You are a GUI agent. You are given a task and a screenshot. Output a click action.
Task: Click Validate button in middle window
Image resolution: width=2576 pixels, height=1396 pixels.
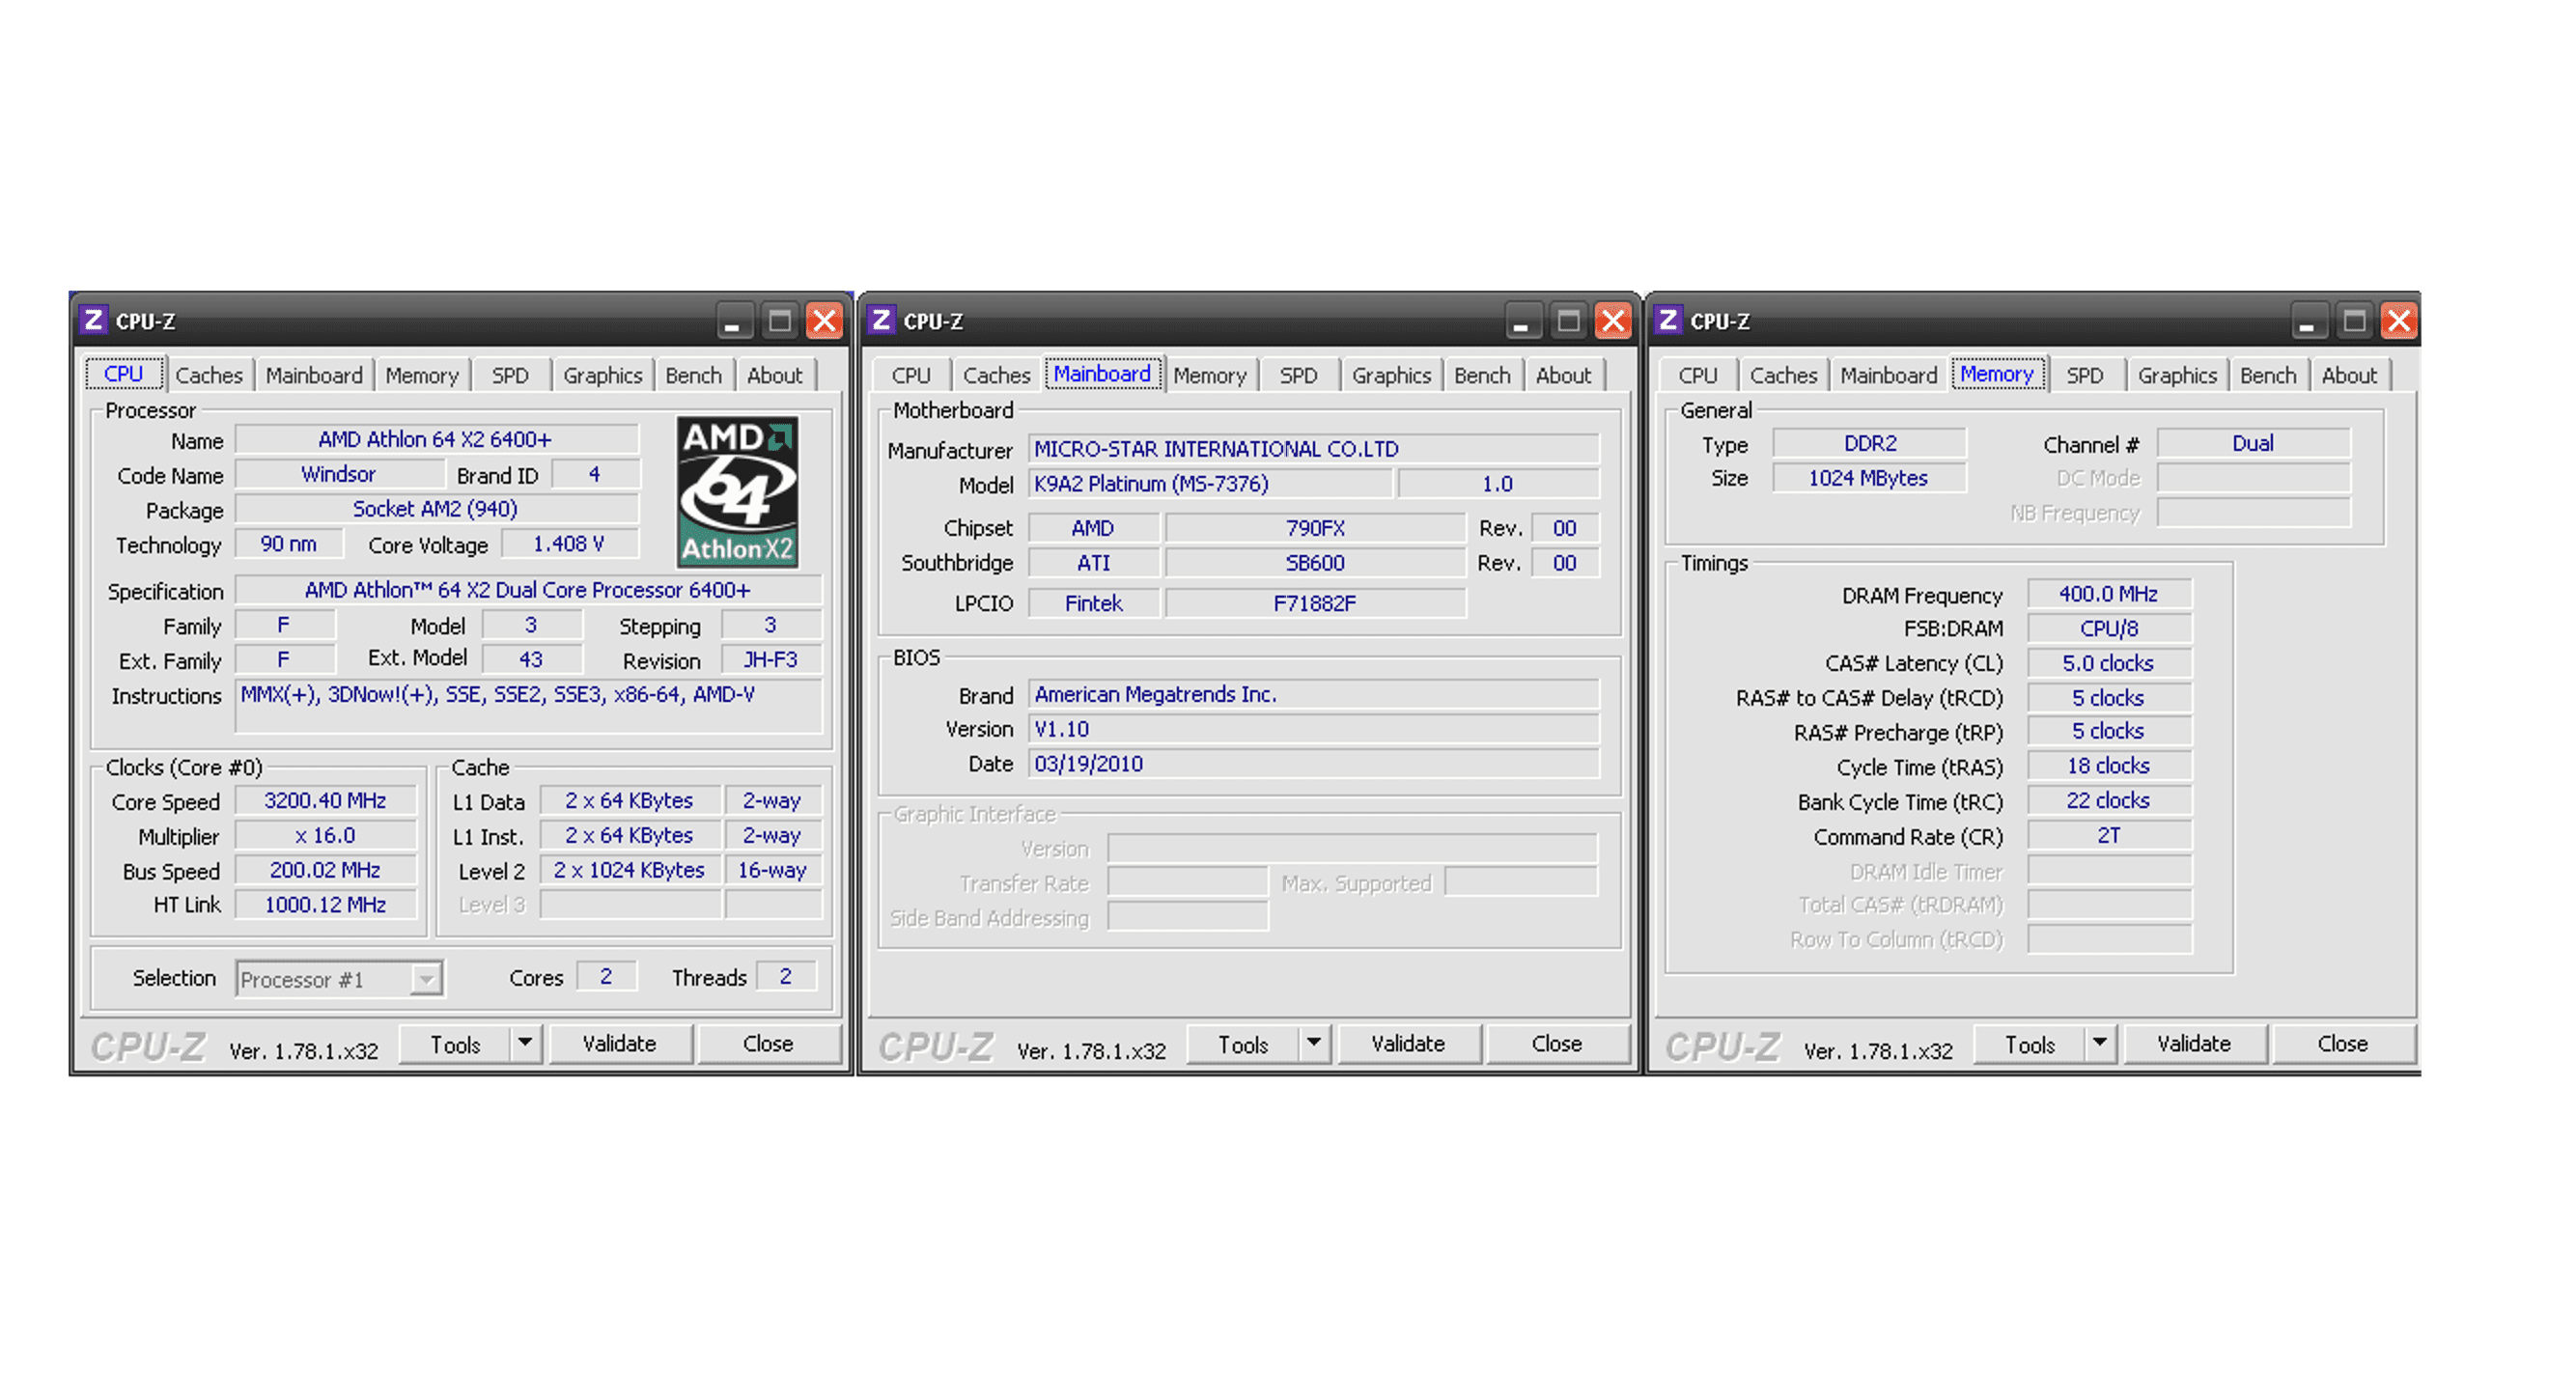tap(1408, 1043)
